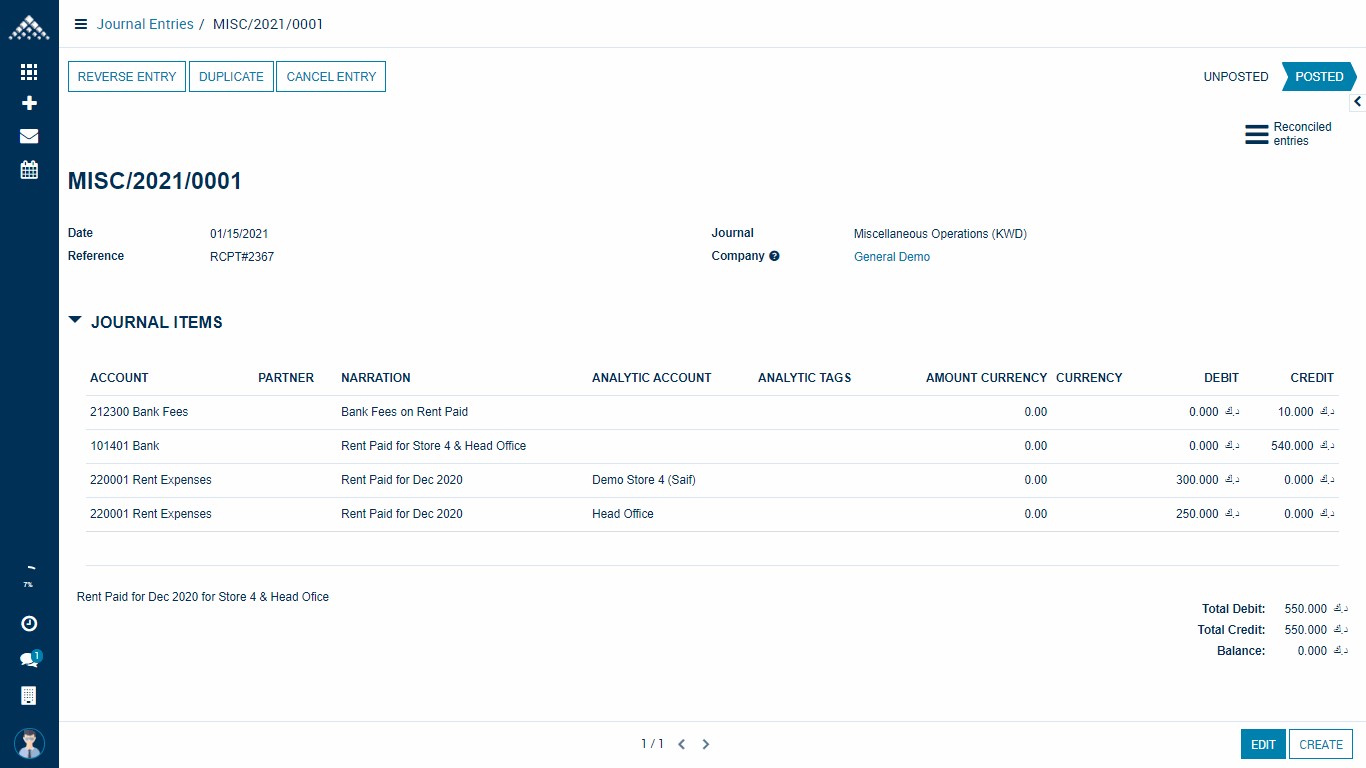Open the calendar icon in sidebar

click(x=29, y=169)
